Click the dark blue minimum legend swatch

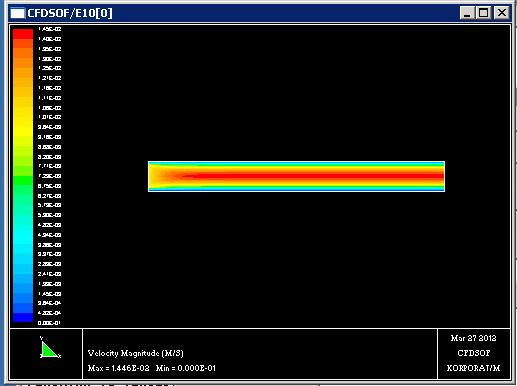click(23, 317)
